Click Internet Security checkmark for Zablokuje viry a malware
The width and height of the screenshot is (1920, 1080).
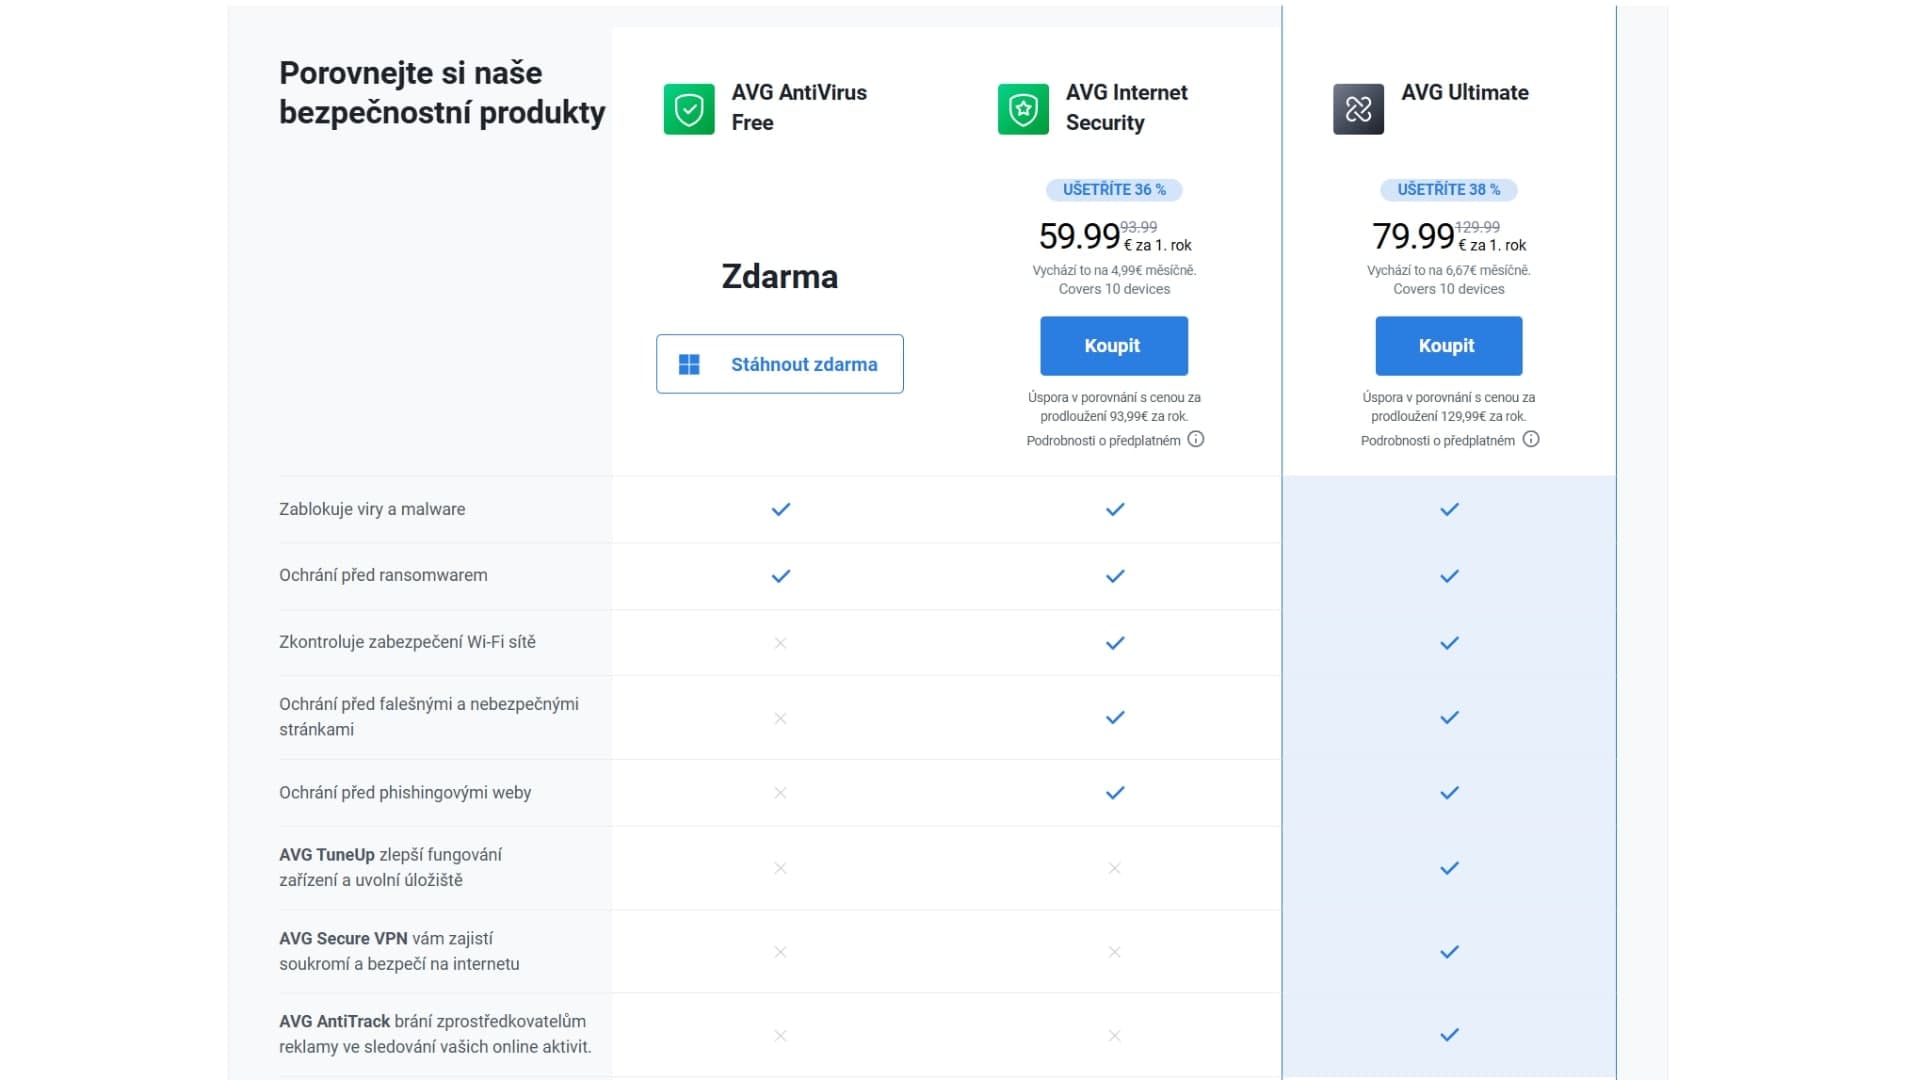1115,509
